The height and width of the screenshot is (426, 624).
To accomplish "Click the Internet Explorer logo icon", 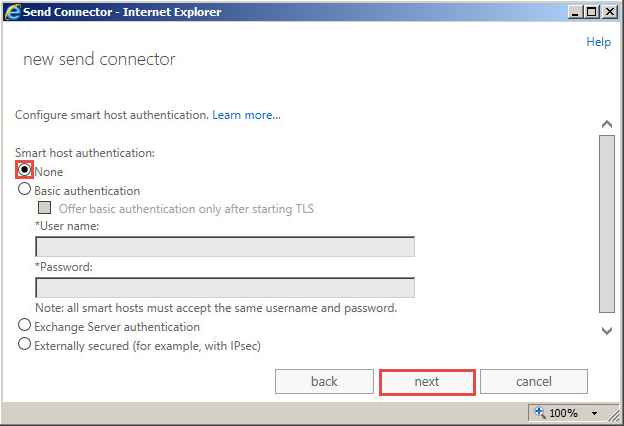I will (12, 11).
